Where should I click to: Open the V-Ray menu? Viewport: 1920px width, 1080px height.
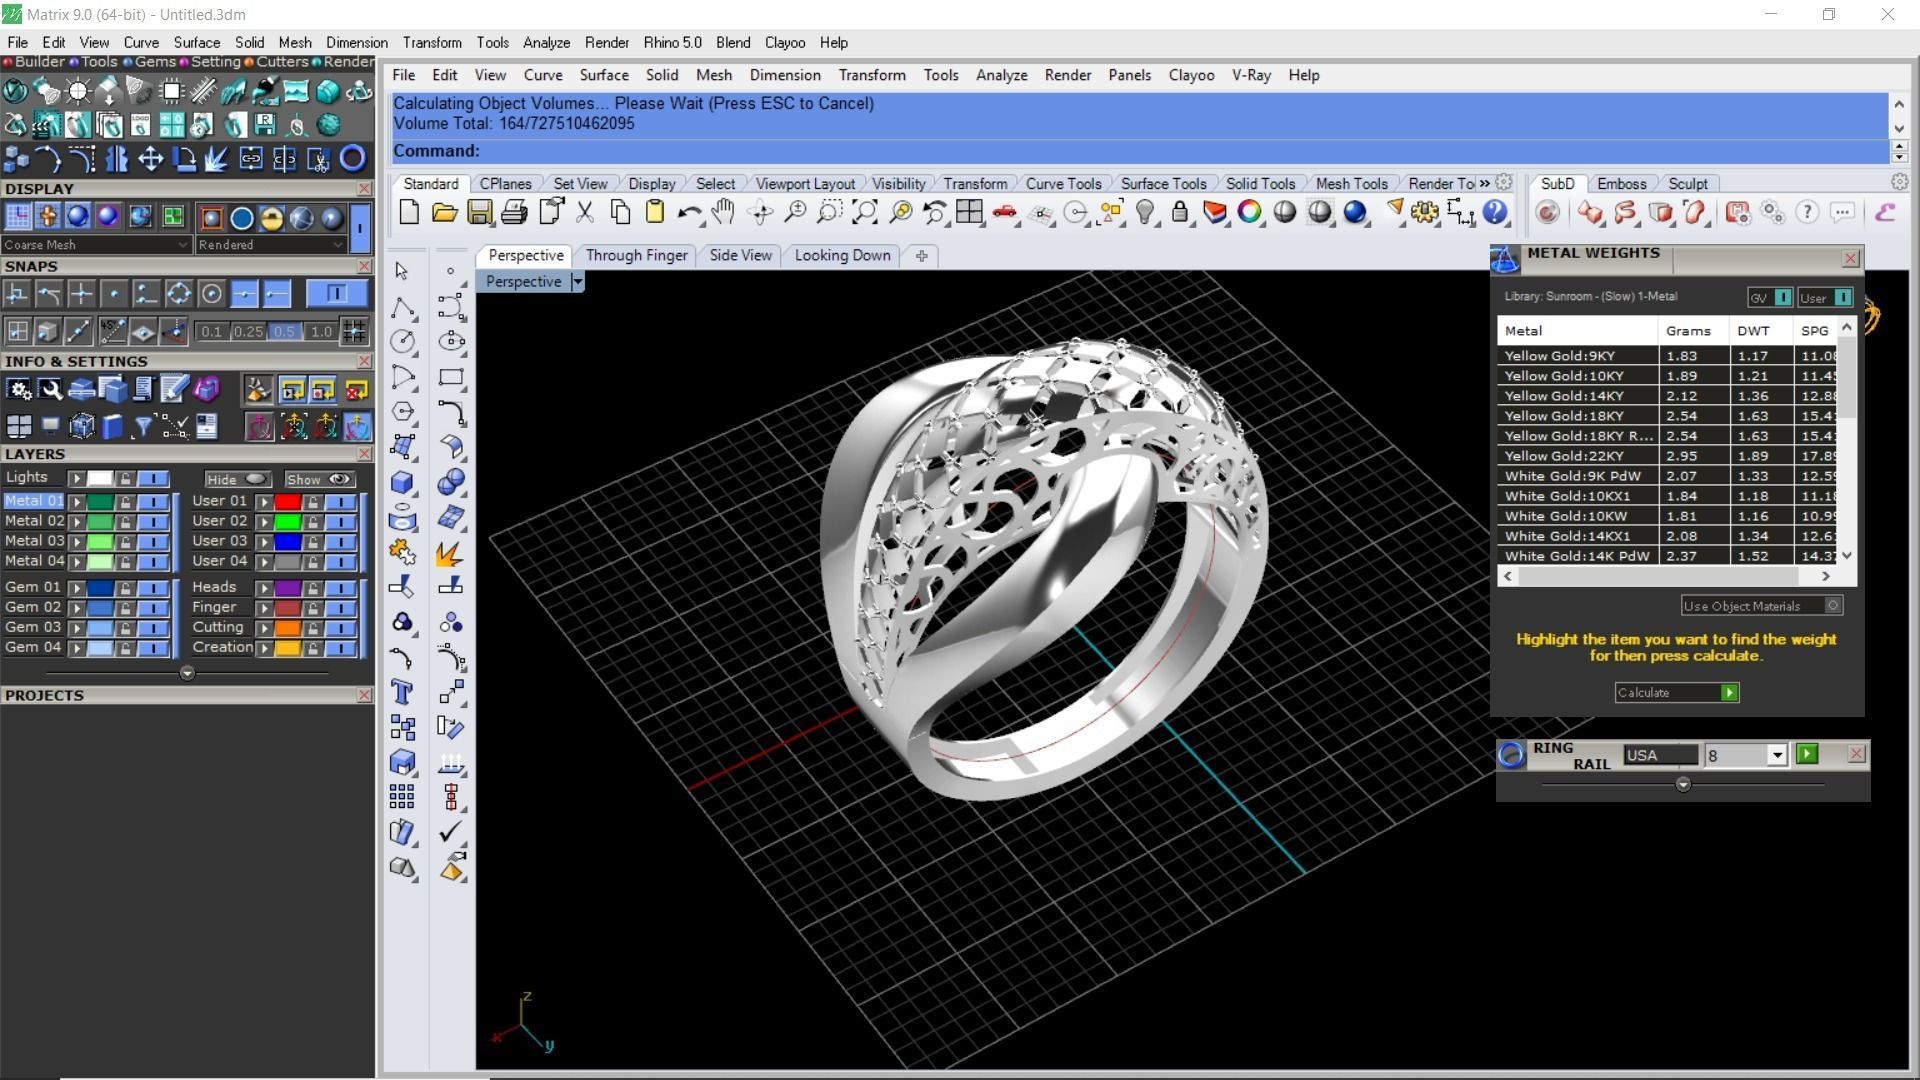pos(1251,75)
